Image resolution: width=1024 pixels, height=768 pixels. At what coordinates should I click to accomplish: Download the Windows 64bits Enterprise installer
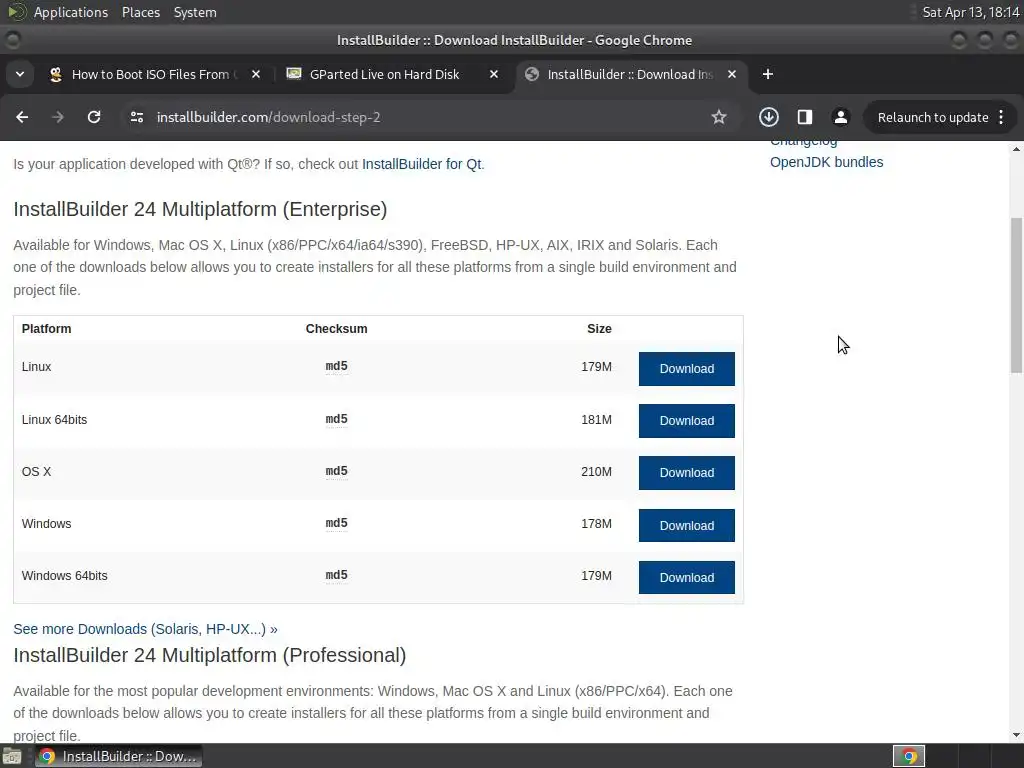pos(686,577)
